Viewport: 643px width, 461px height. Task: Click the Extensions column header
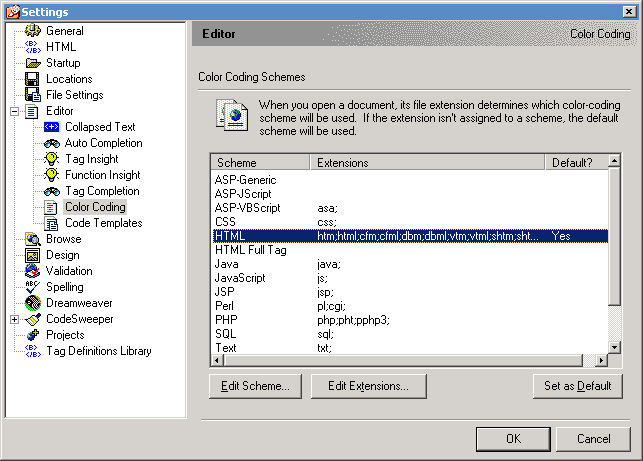[428, 163]
